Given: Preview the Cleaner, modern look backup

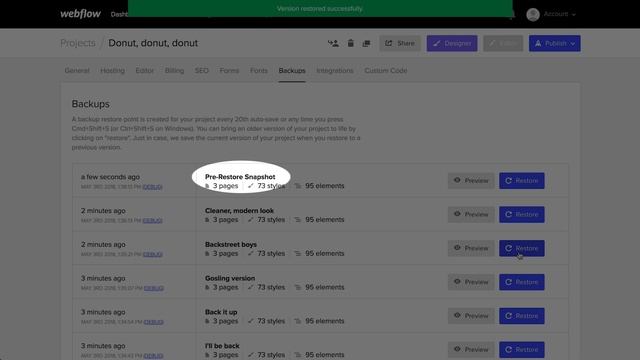Looking at the screenshot, I should [x=471, y=214].
